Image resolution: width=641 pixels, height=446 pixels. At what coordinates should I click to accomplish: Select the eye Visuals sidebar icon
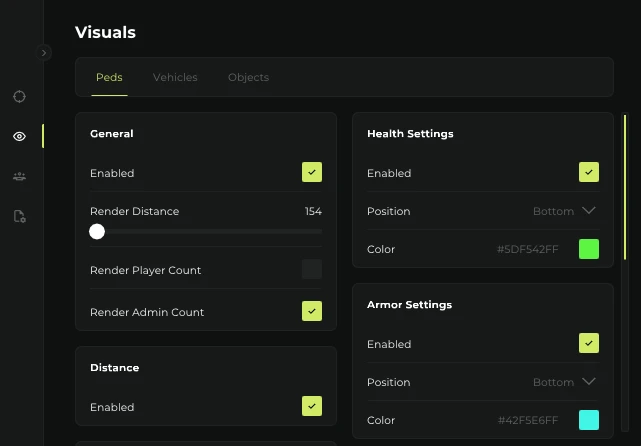(x=19, y=137)
